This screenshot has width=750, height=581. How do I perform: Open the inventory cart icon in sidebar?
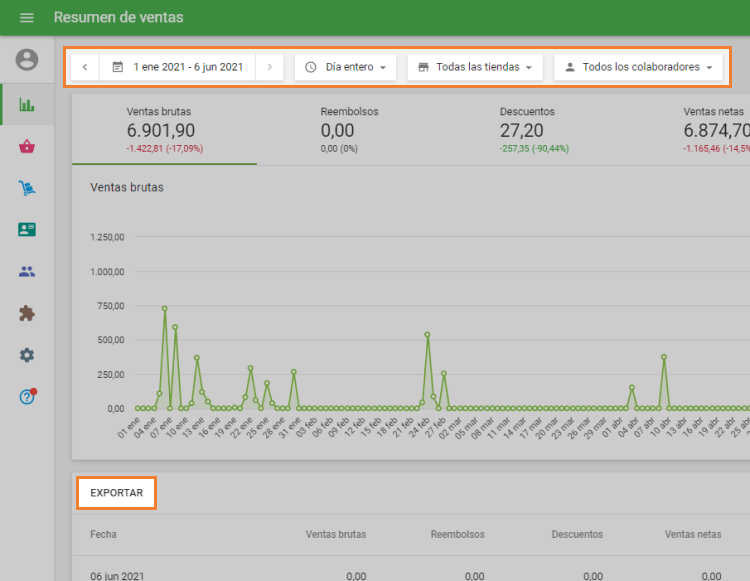[x=27, y=188]
